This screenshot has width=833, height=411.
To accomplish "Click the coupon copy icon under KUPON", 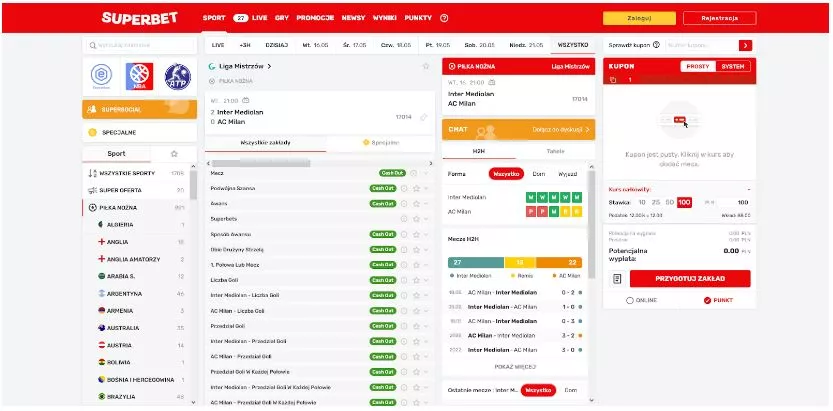I will 613,80.
